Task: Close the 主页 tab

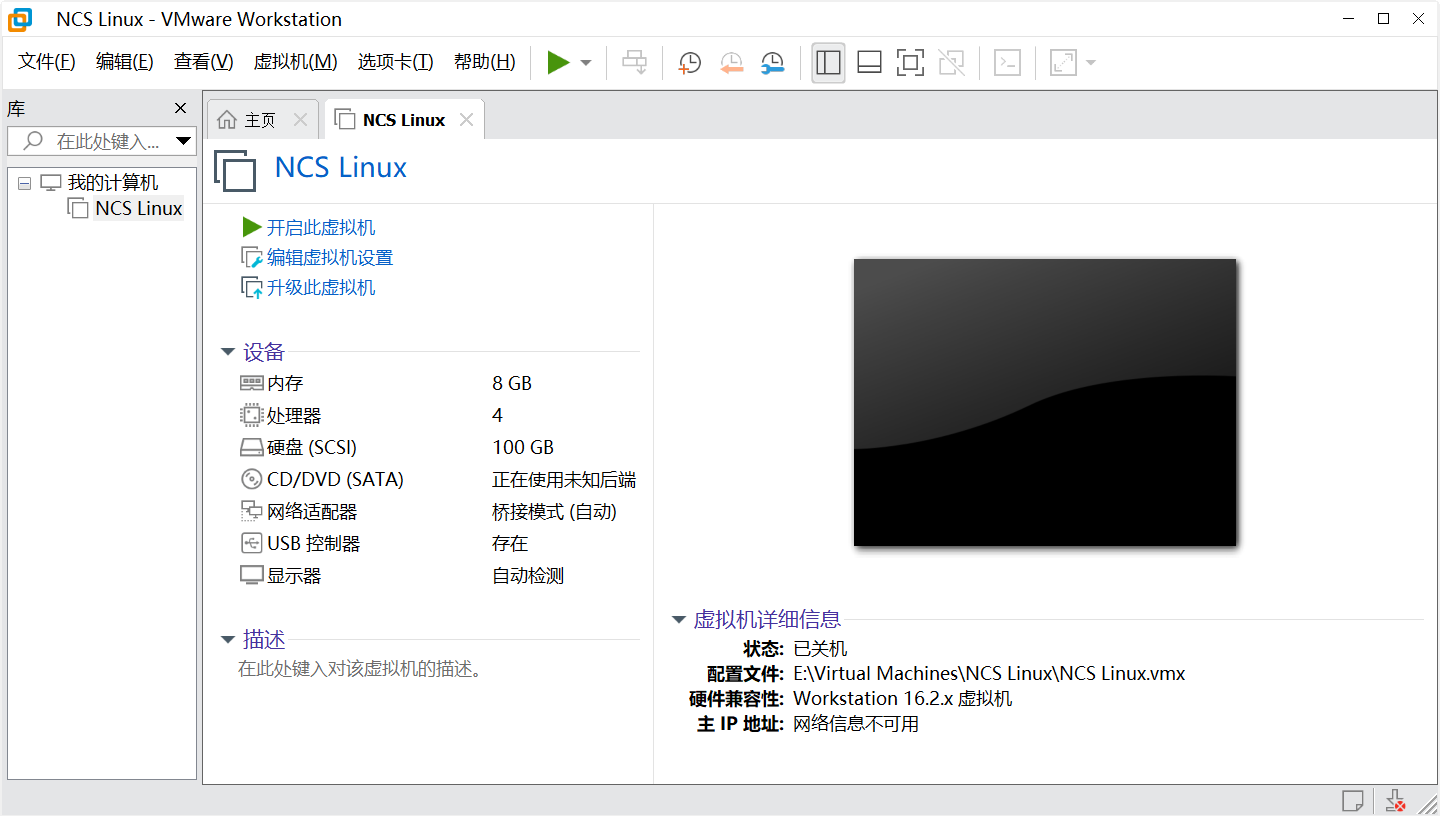Action: pyautogui.click(x=300, y=120)
